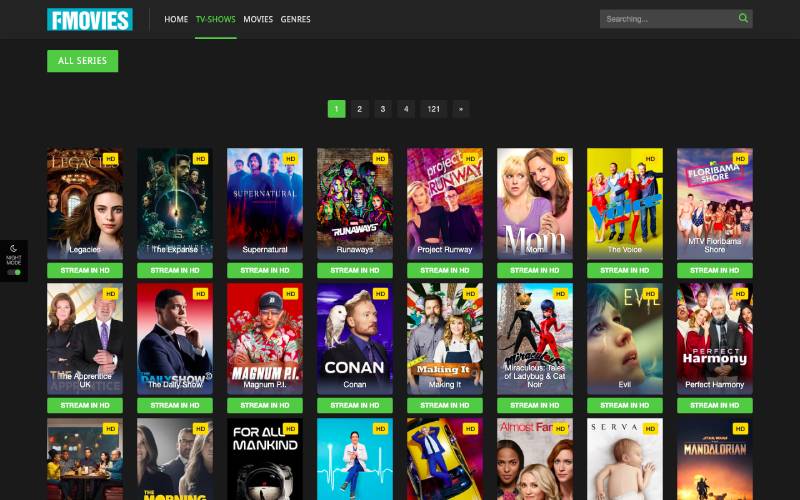The width and height of the screenshot is (800, 500).
Task: Open The Daily Show poster
Action: pyautogui.click(x=175, y=339)
